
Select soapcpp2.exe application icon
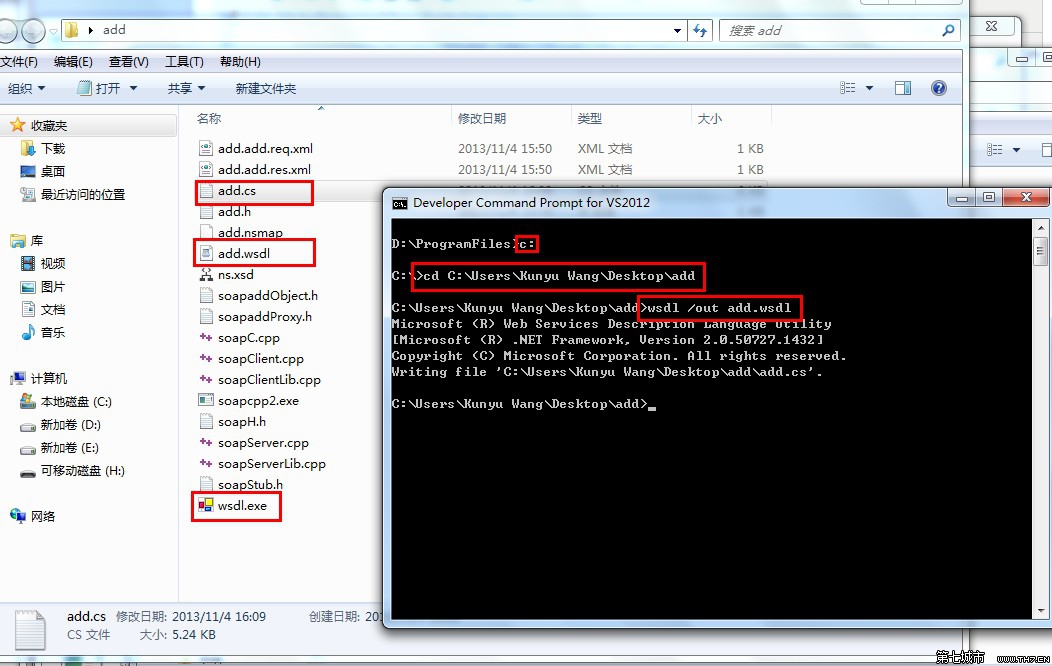click(206, 400)
